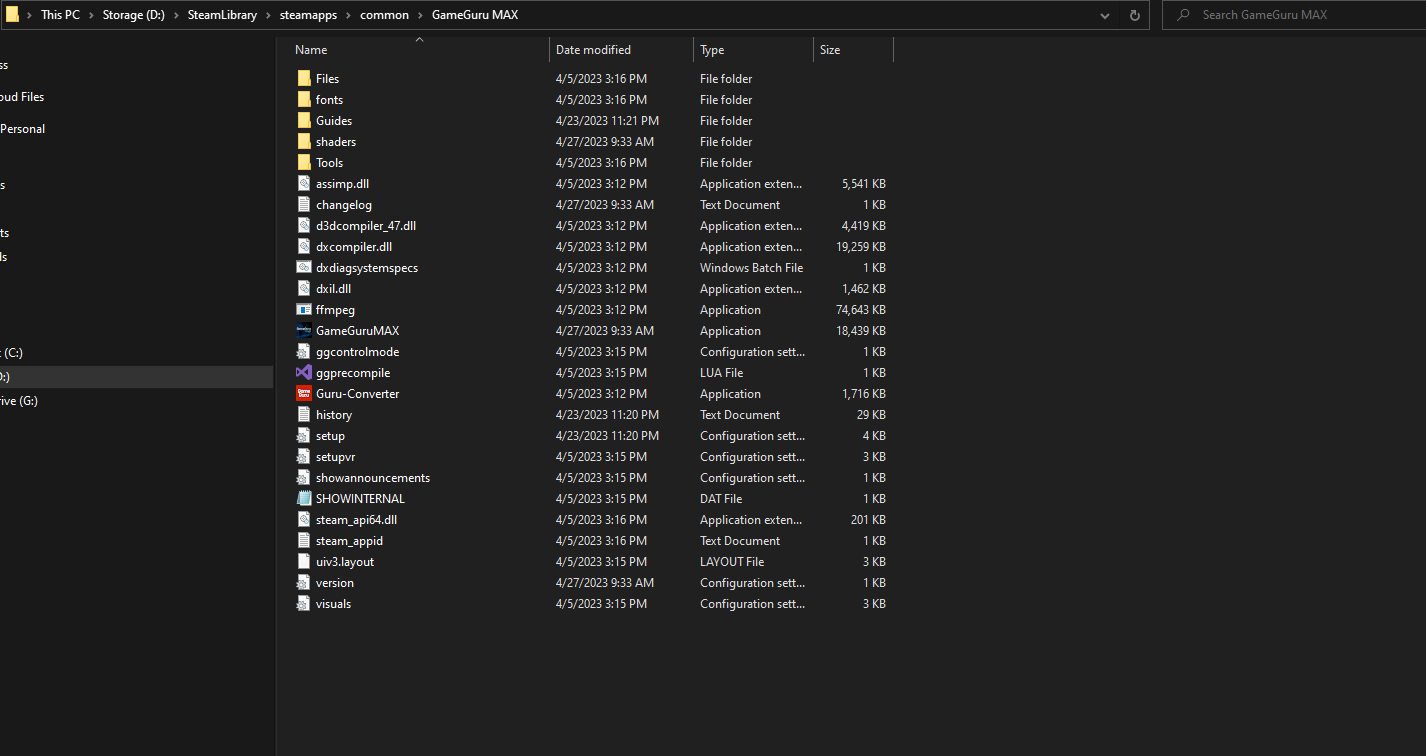Open steamapps from the breadcrumb path

pos(309,14)
